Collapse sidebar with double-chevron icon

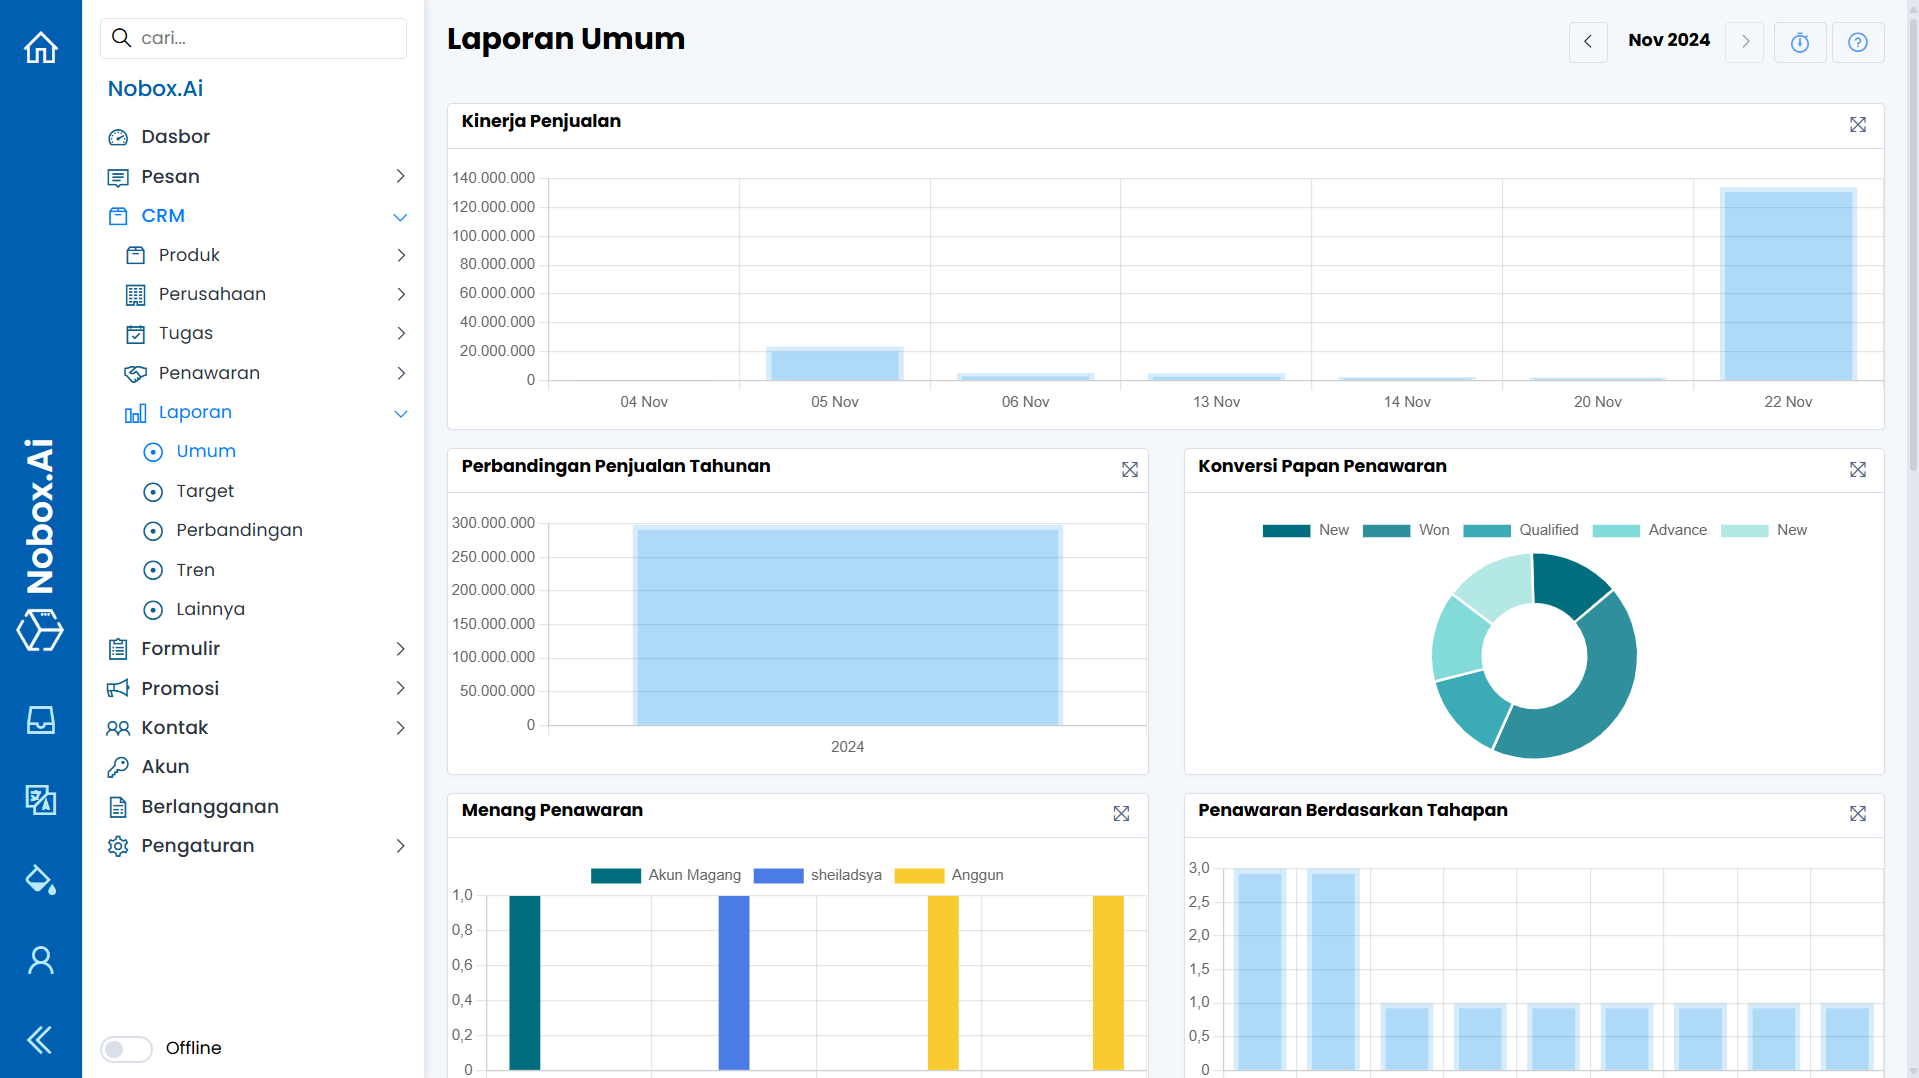pyautogui.click(x=41, y=1040)
